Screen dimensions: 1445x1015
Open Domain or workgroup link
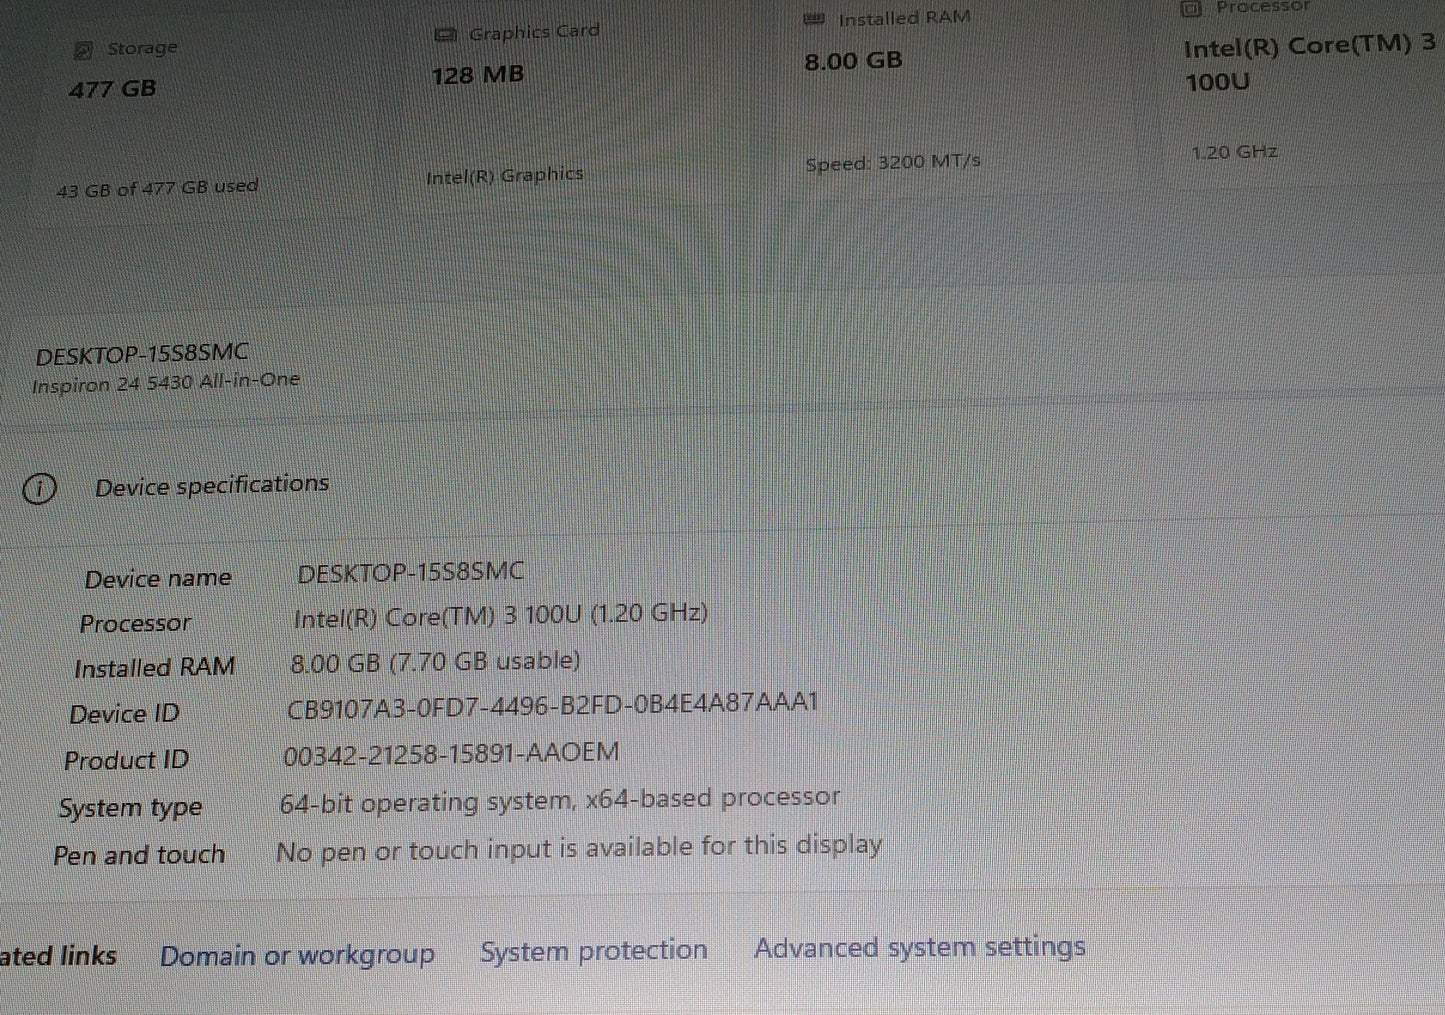point(297,956)
